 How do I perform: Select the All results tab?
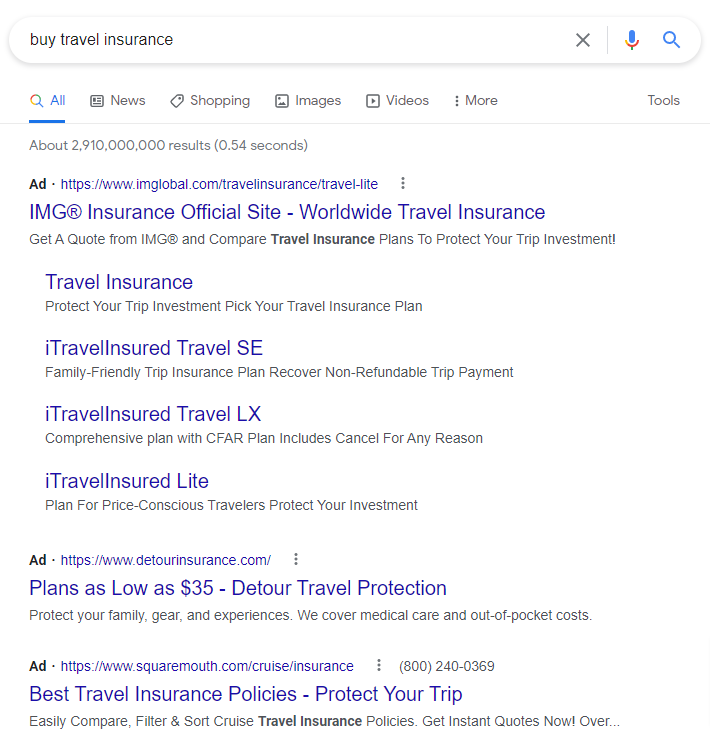pyautogui.click(x=47, y=101)
